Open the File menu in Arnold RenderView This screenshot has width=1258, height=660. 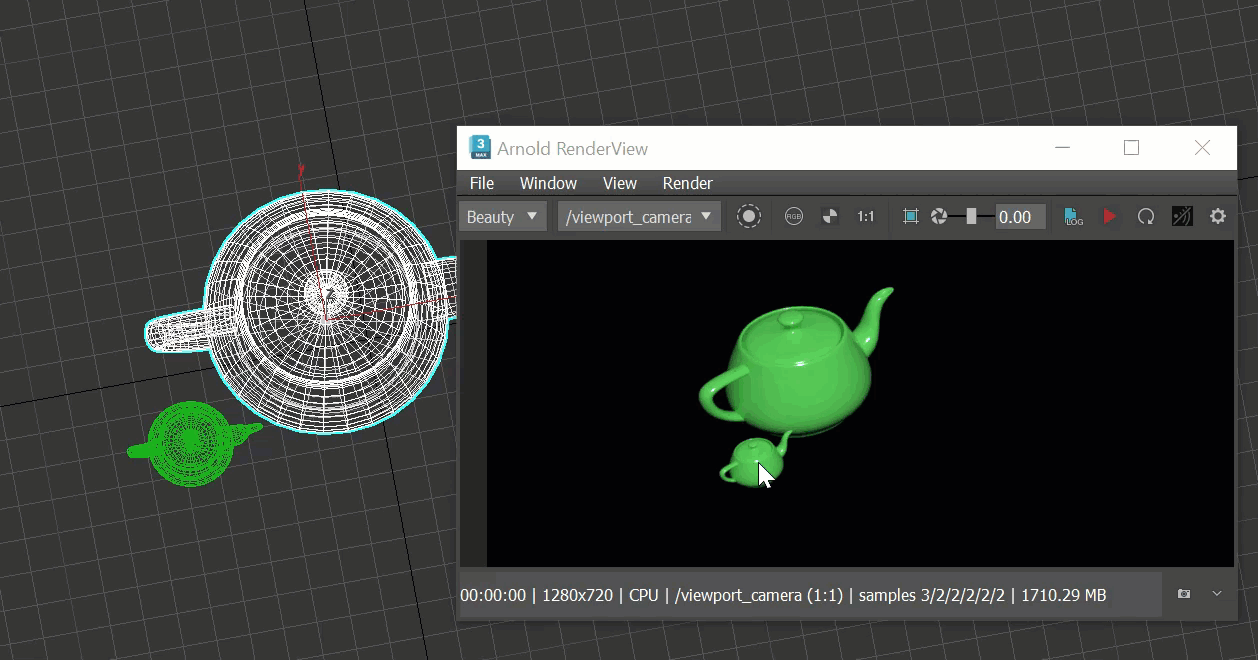coord(482,183)
